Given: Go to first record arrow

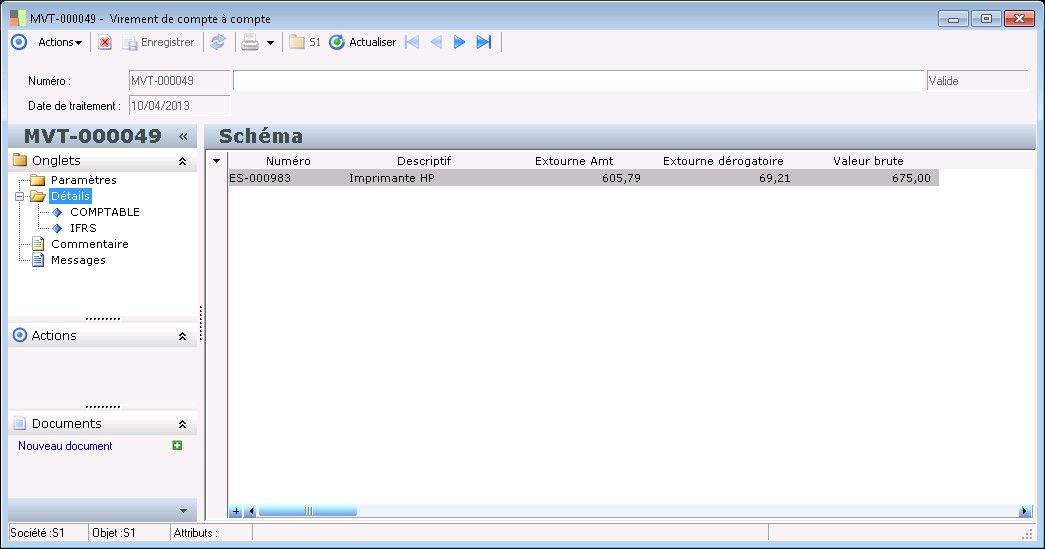Looking at the screenshot, I should coord(413,42).
